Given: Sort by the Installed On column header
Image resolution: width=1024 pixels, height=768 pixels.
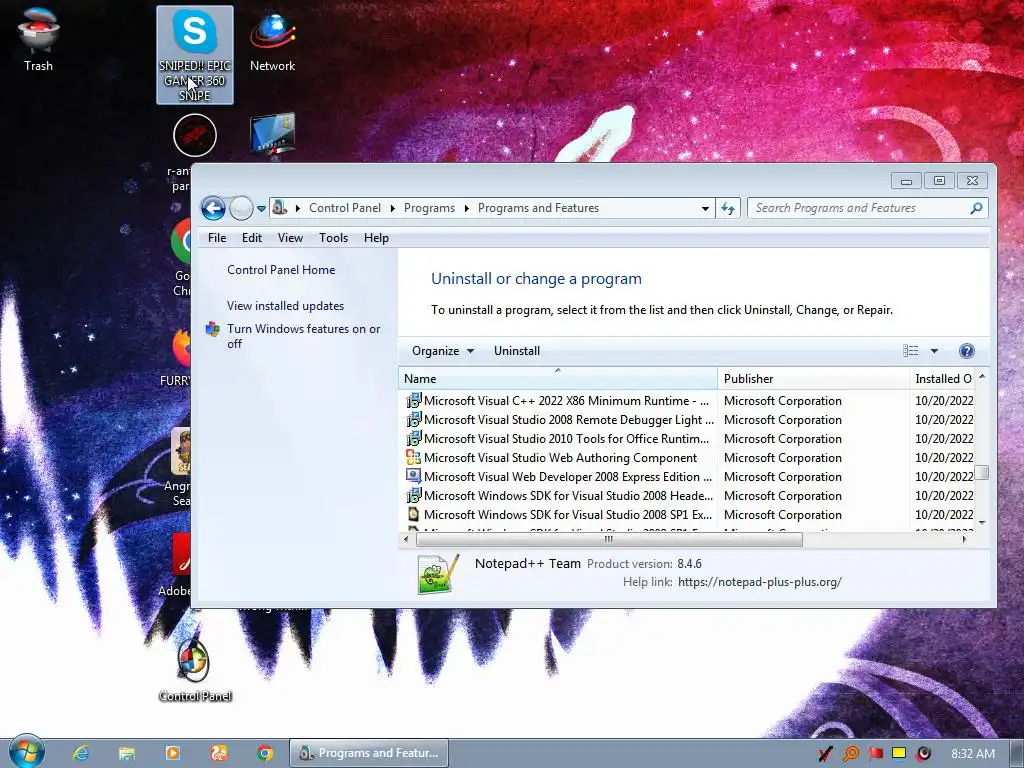Looking at the screenshot, I should coord(943,379).
